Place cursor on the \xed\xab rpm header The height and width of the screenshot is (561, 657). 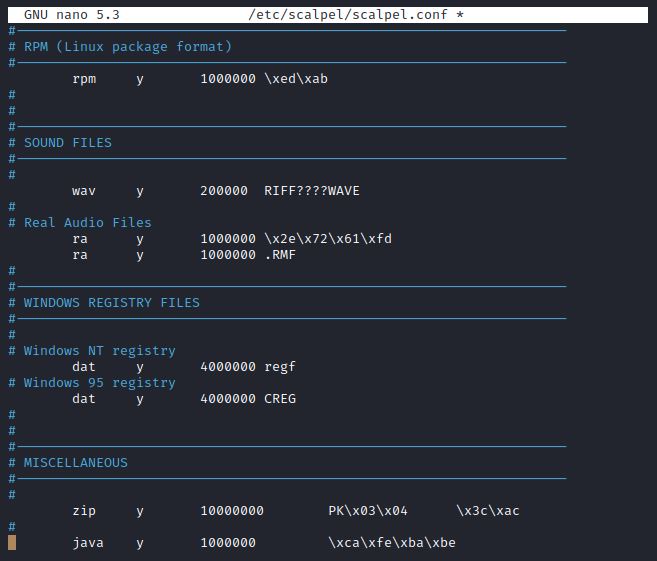click(x=295, y=79)
